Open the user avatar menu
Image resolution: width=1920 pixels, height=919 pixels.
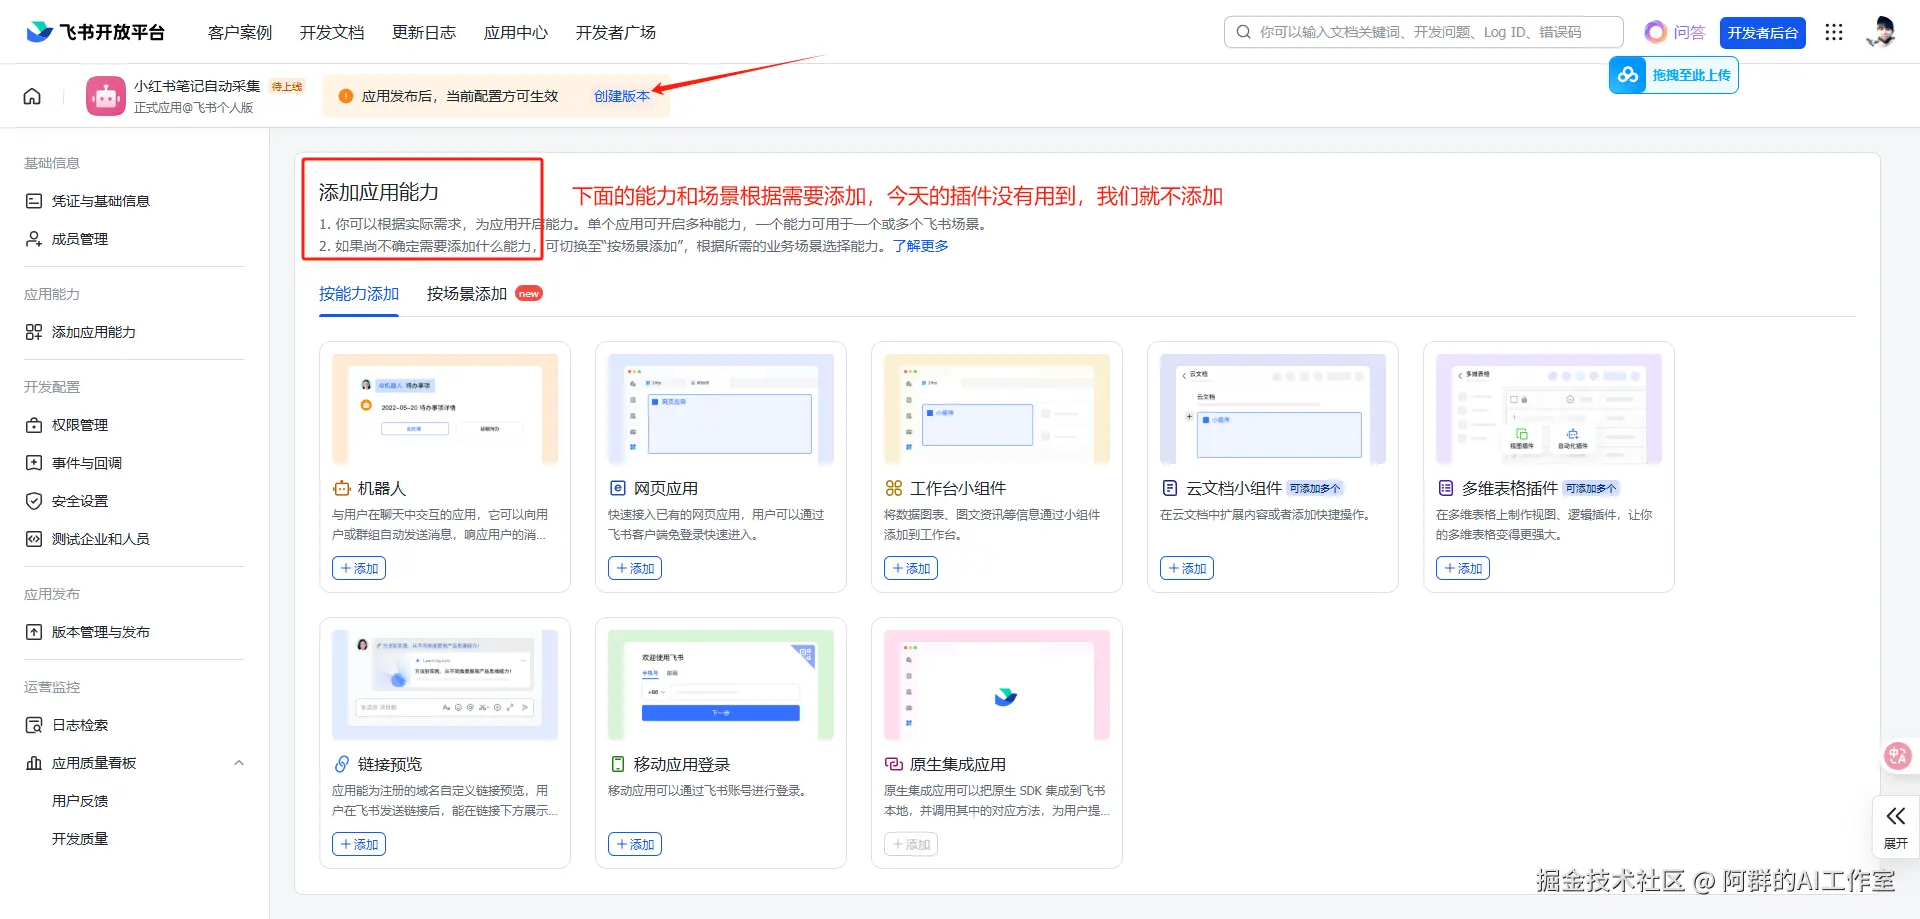(1880, 32)
